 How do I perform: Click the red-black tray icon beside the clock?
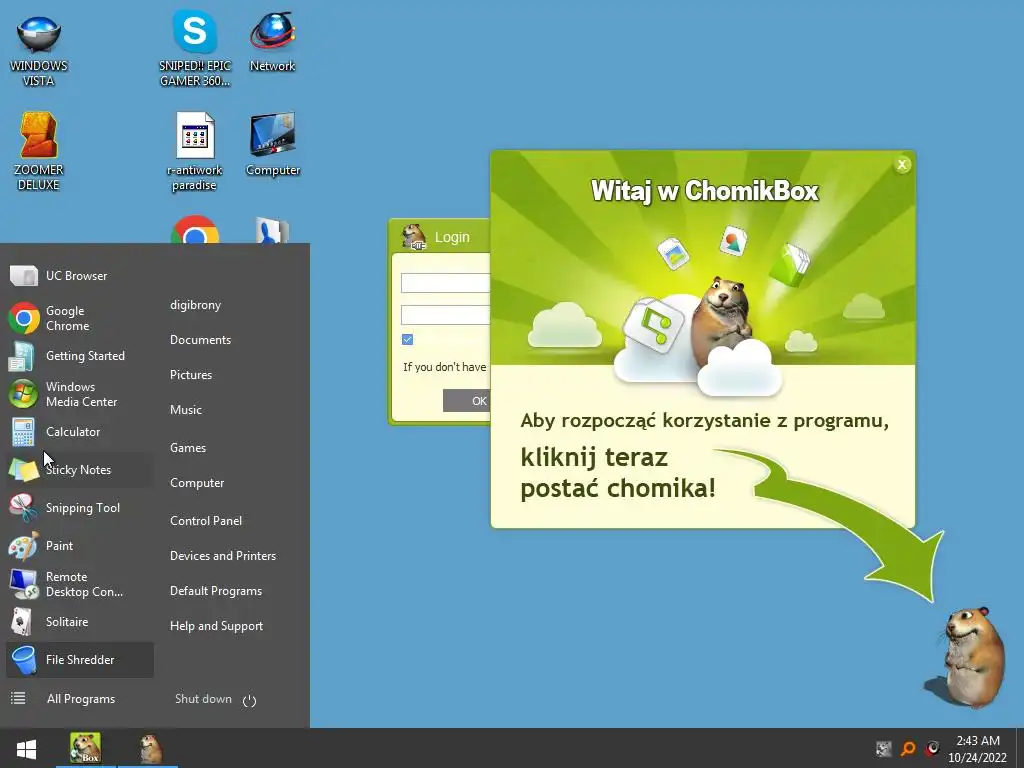click(933, 748)
